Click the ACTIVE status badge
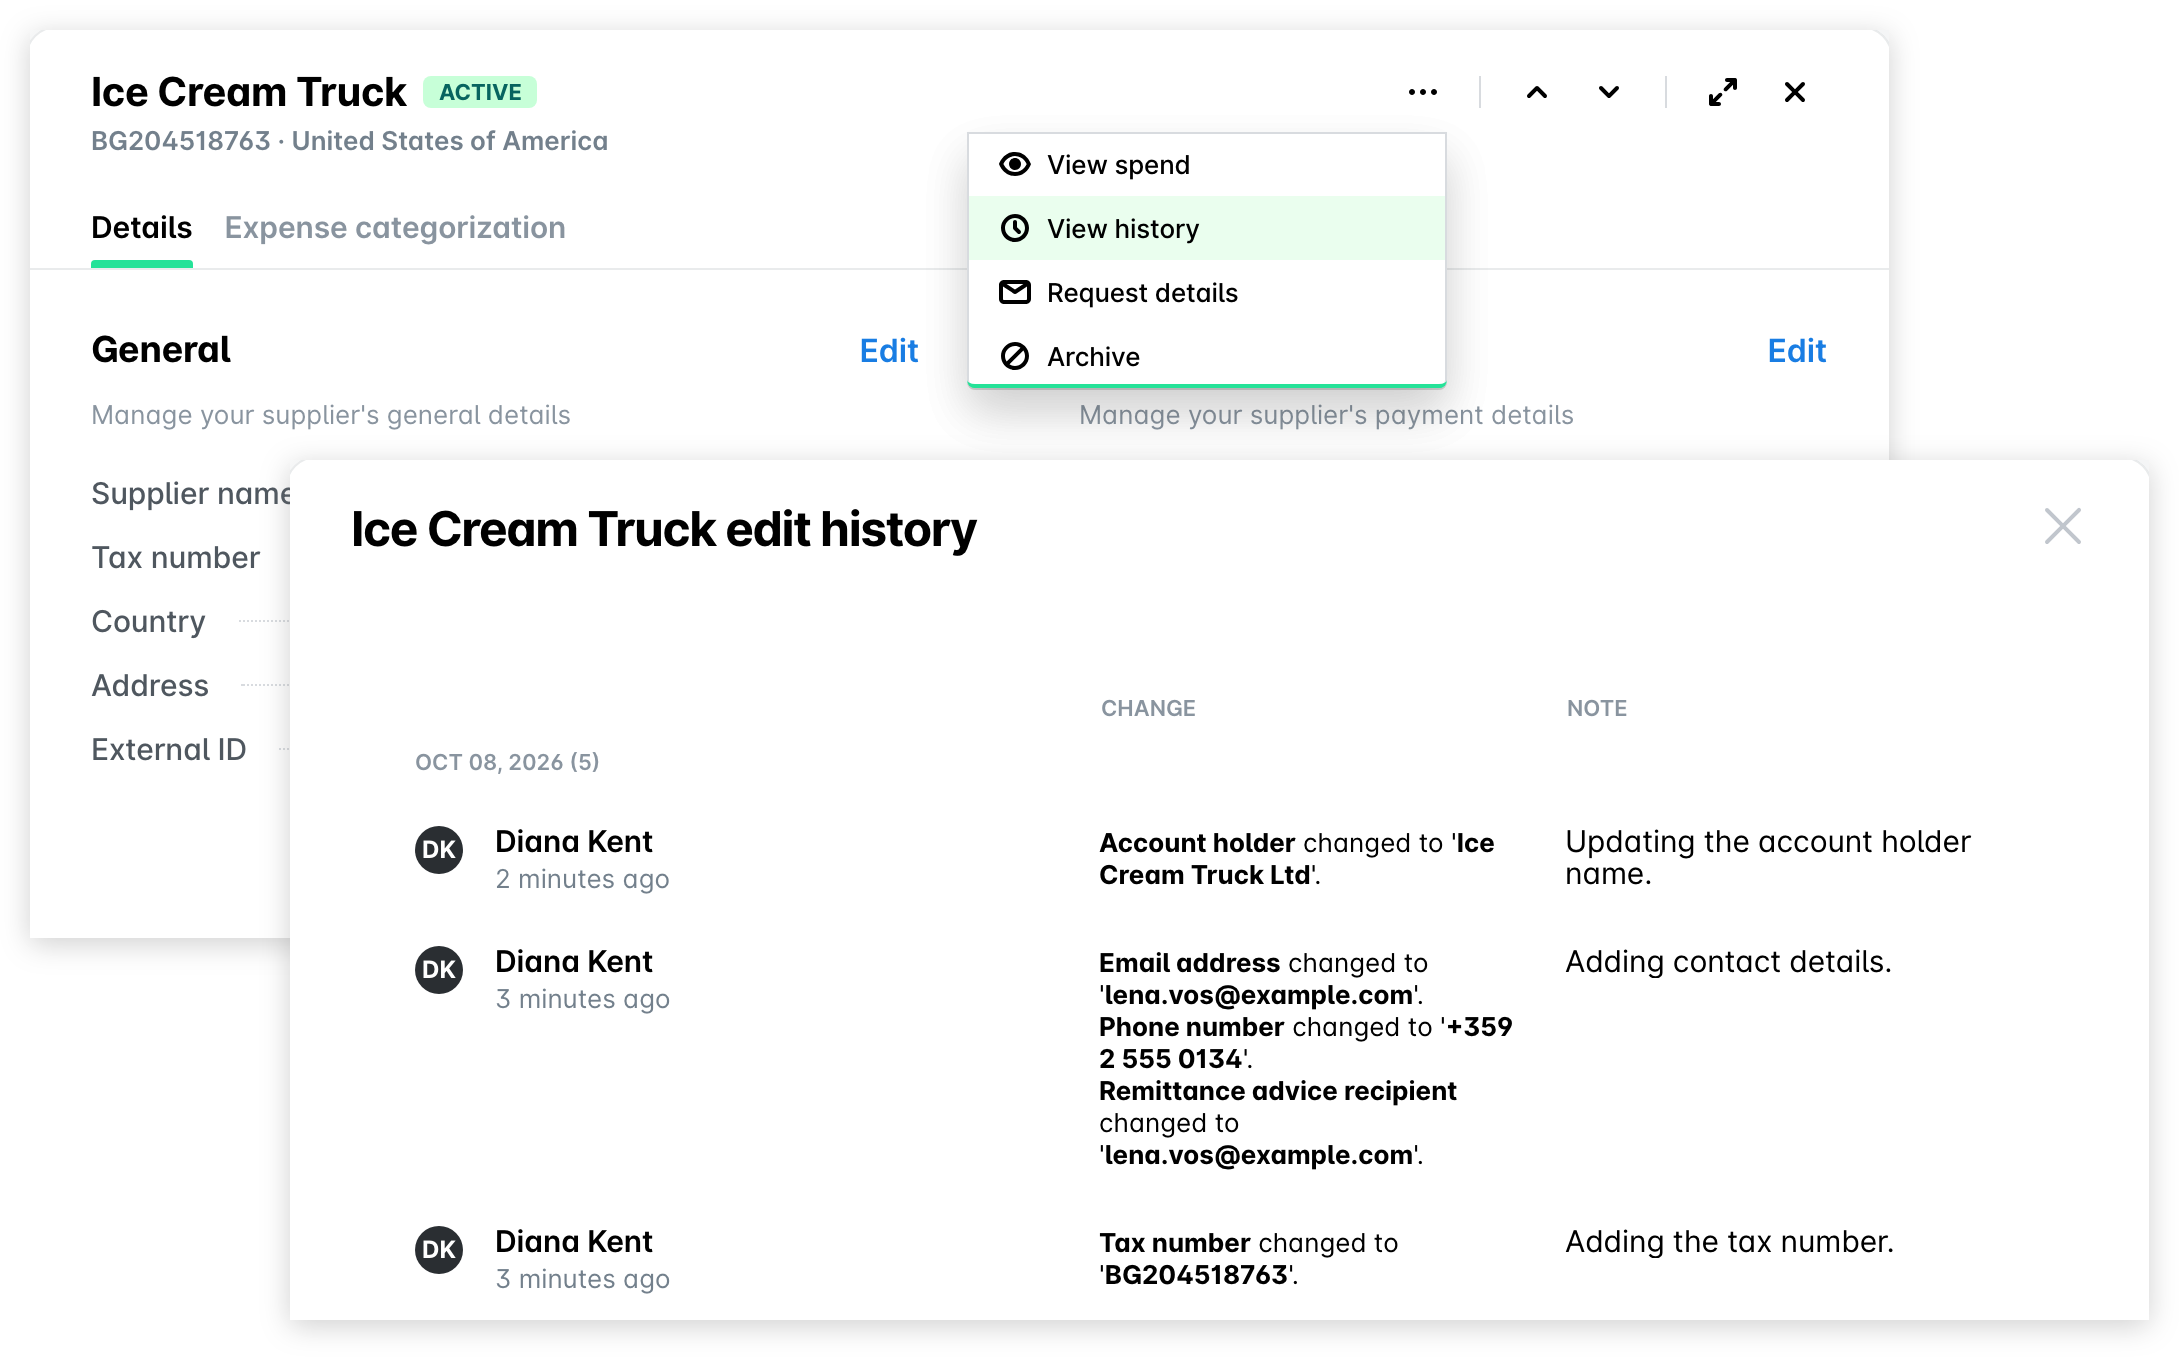This screenshot has height=1362, width=2179. [480, 92]
